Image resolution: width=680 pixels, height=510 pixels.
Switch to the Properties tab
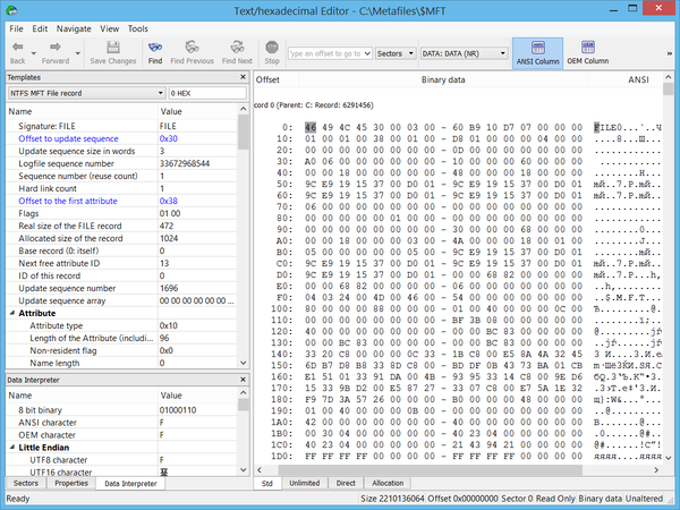(71, 483)
